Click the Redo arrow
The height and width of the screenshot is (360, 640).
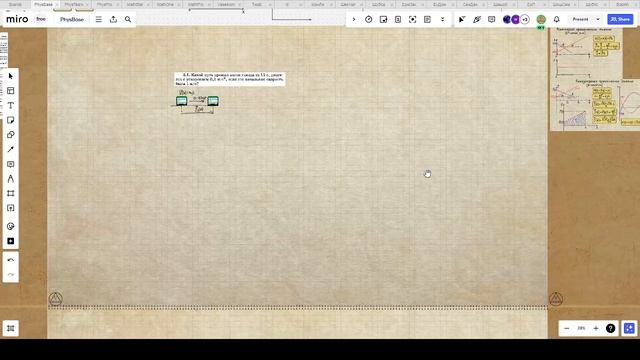coord(11,274)
